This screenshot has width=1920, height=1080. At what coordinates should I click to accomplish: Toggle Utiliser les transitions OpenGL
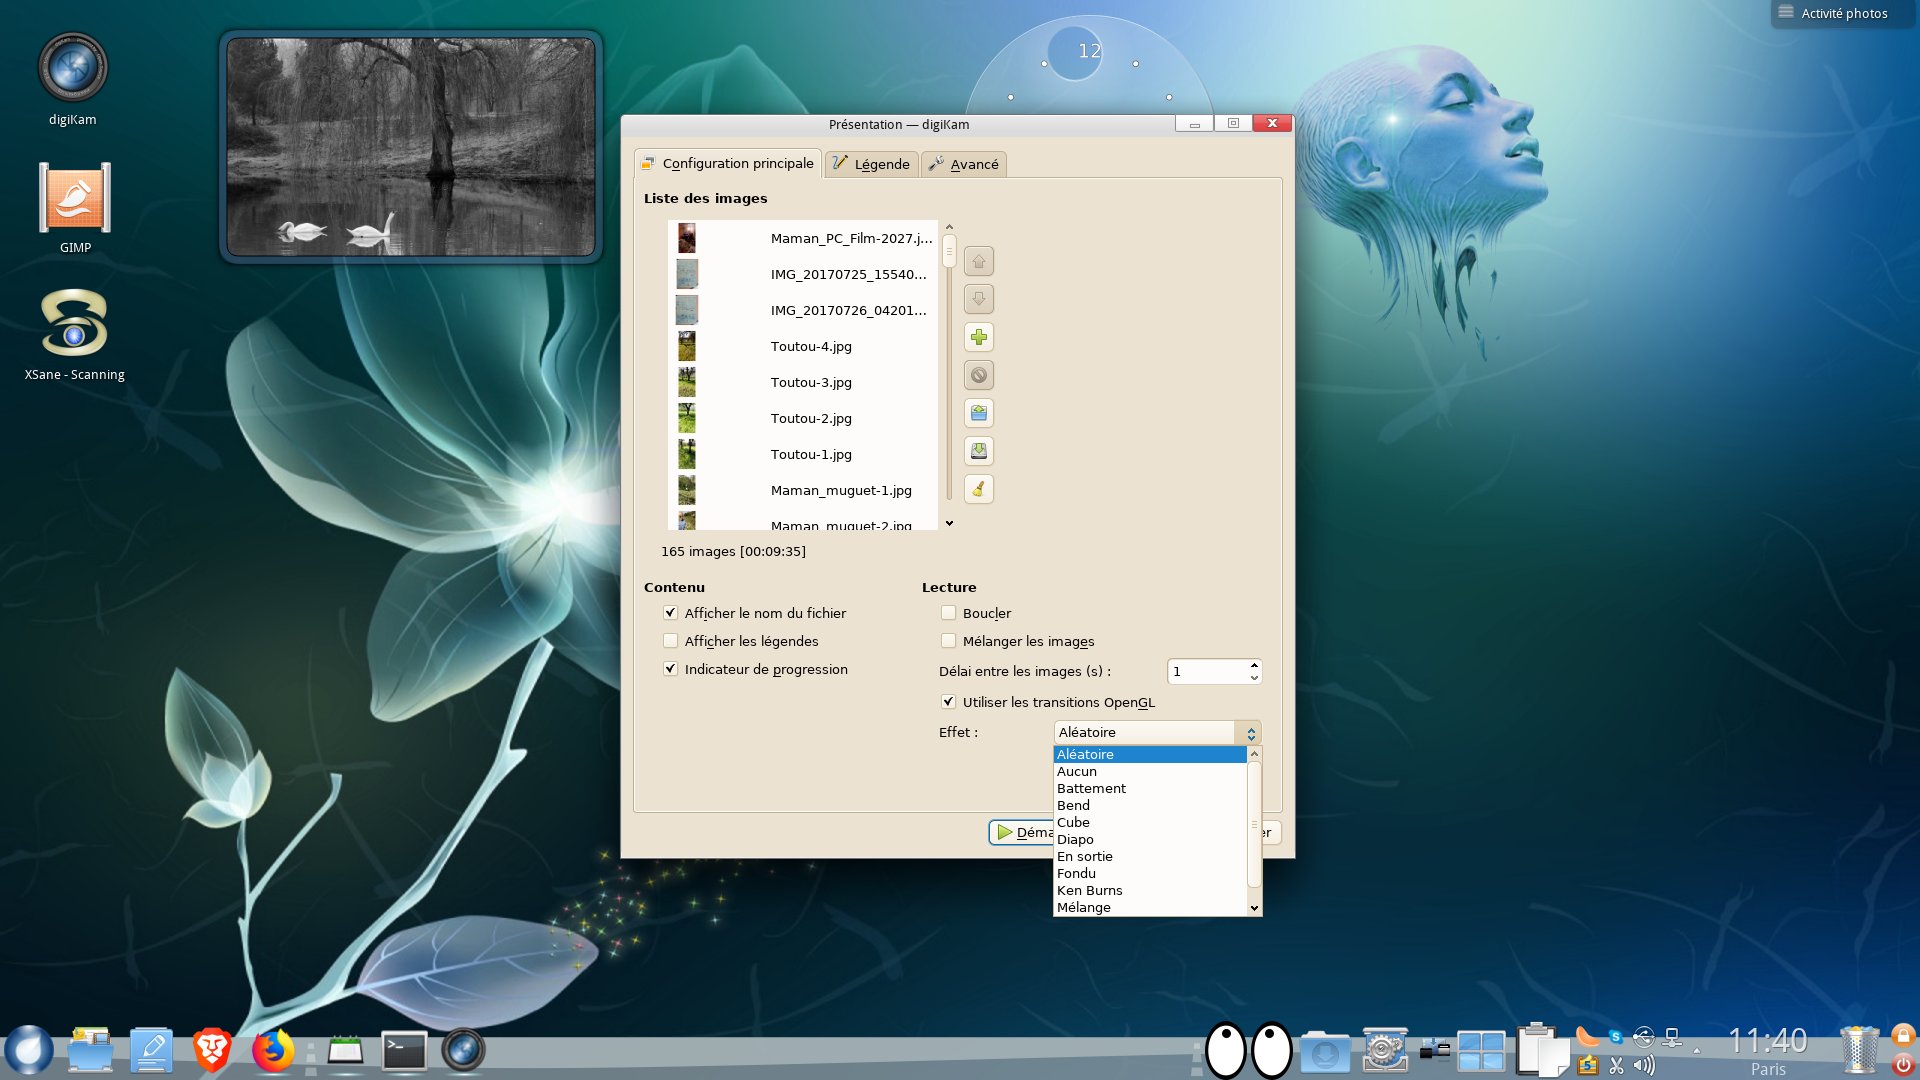(x=948, y=702)
